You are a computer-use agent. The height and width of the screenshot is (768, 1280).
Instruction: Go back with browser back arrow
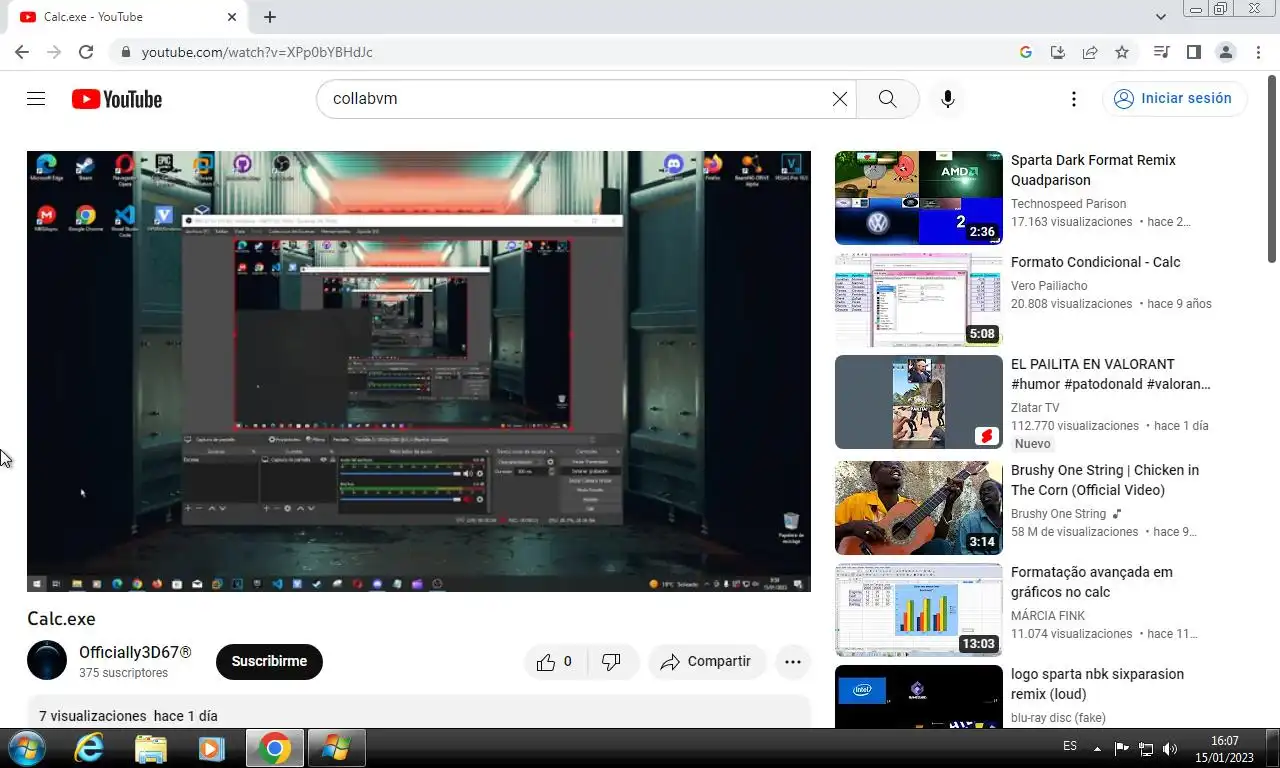[22, 52]
